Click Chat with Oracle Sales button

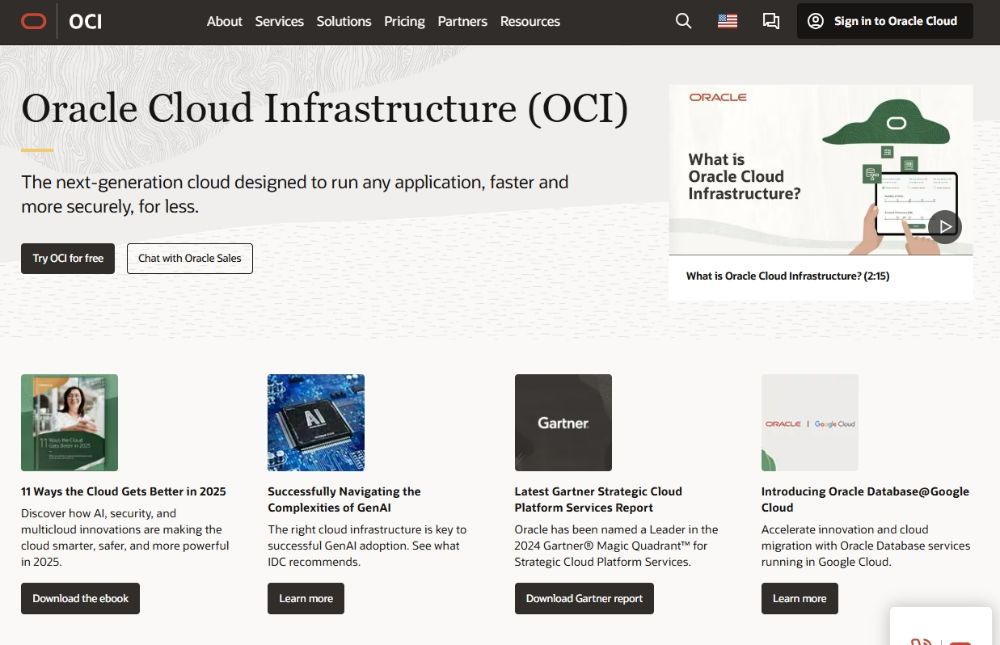click(190, 258)
